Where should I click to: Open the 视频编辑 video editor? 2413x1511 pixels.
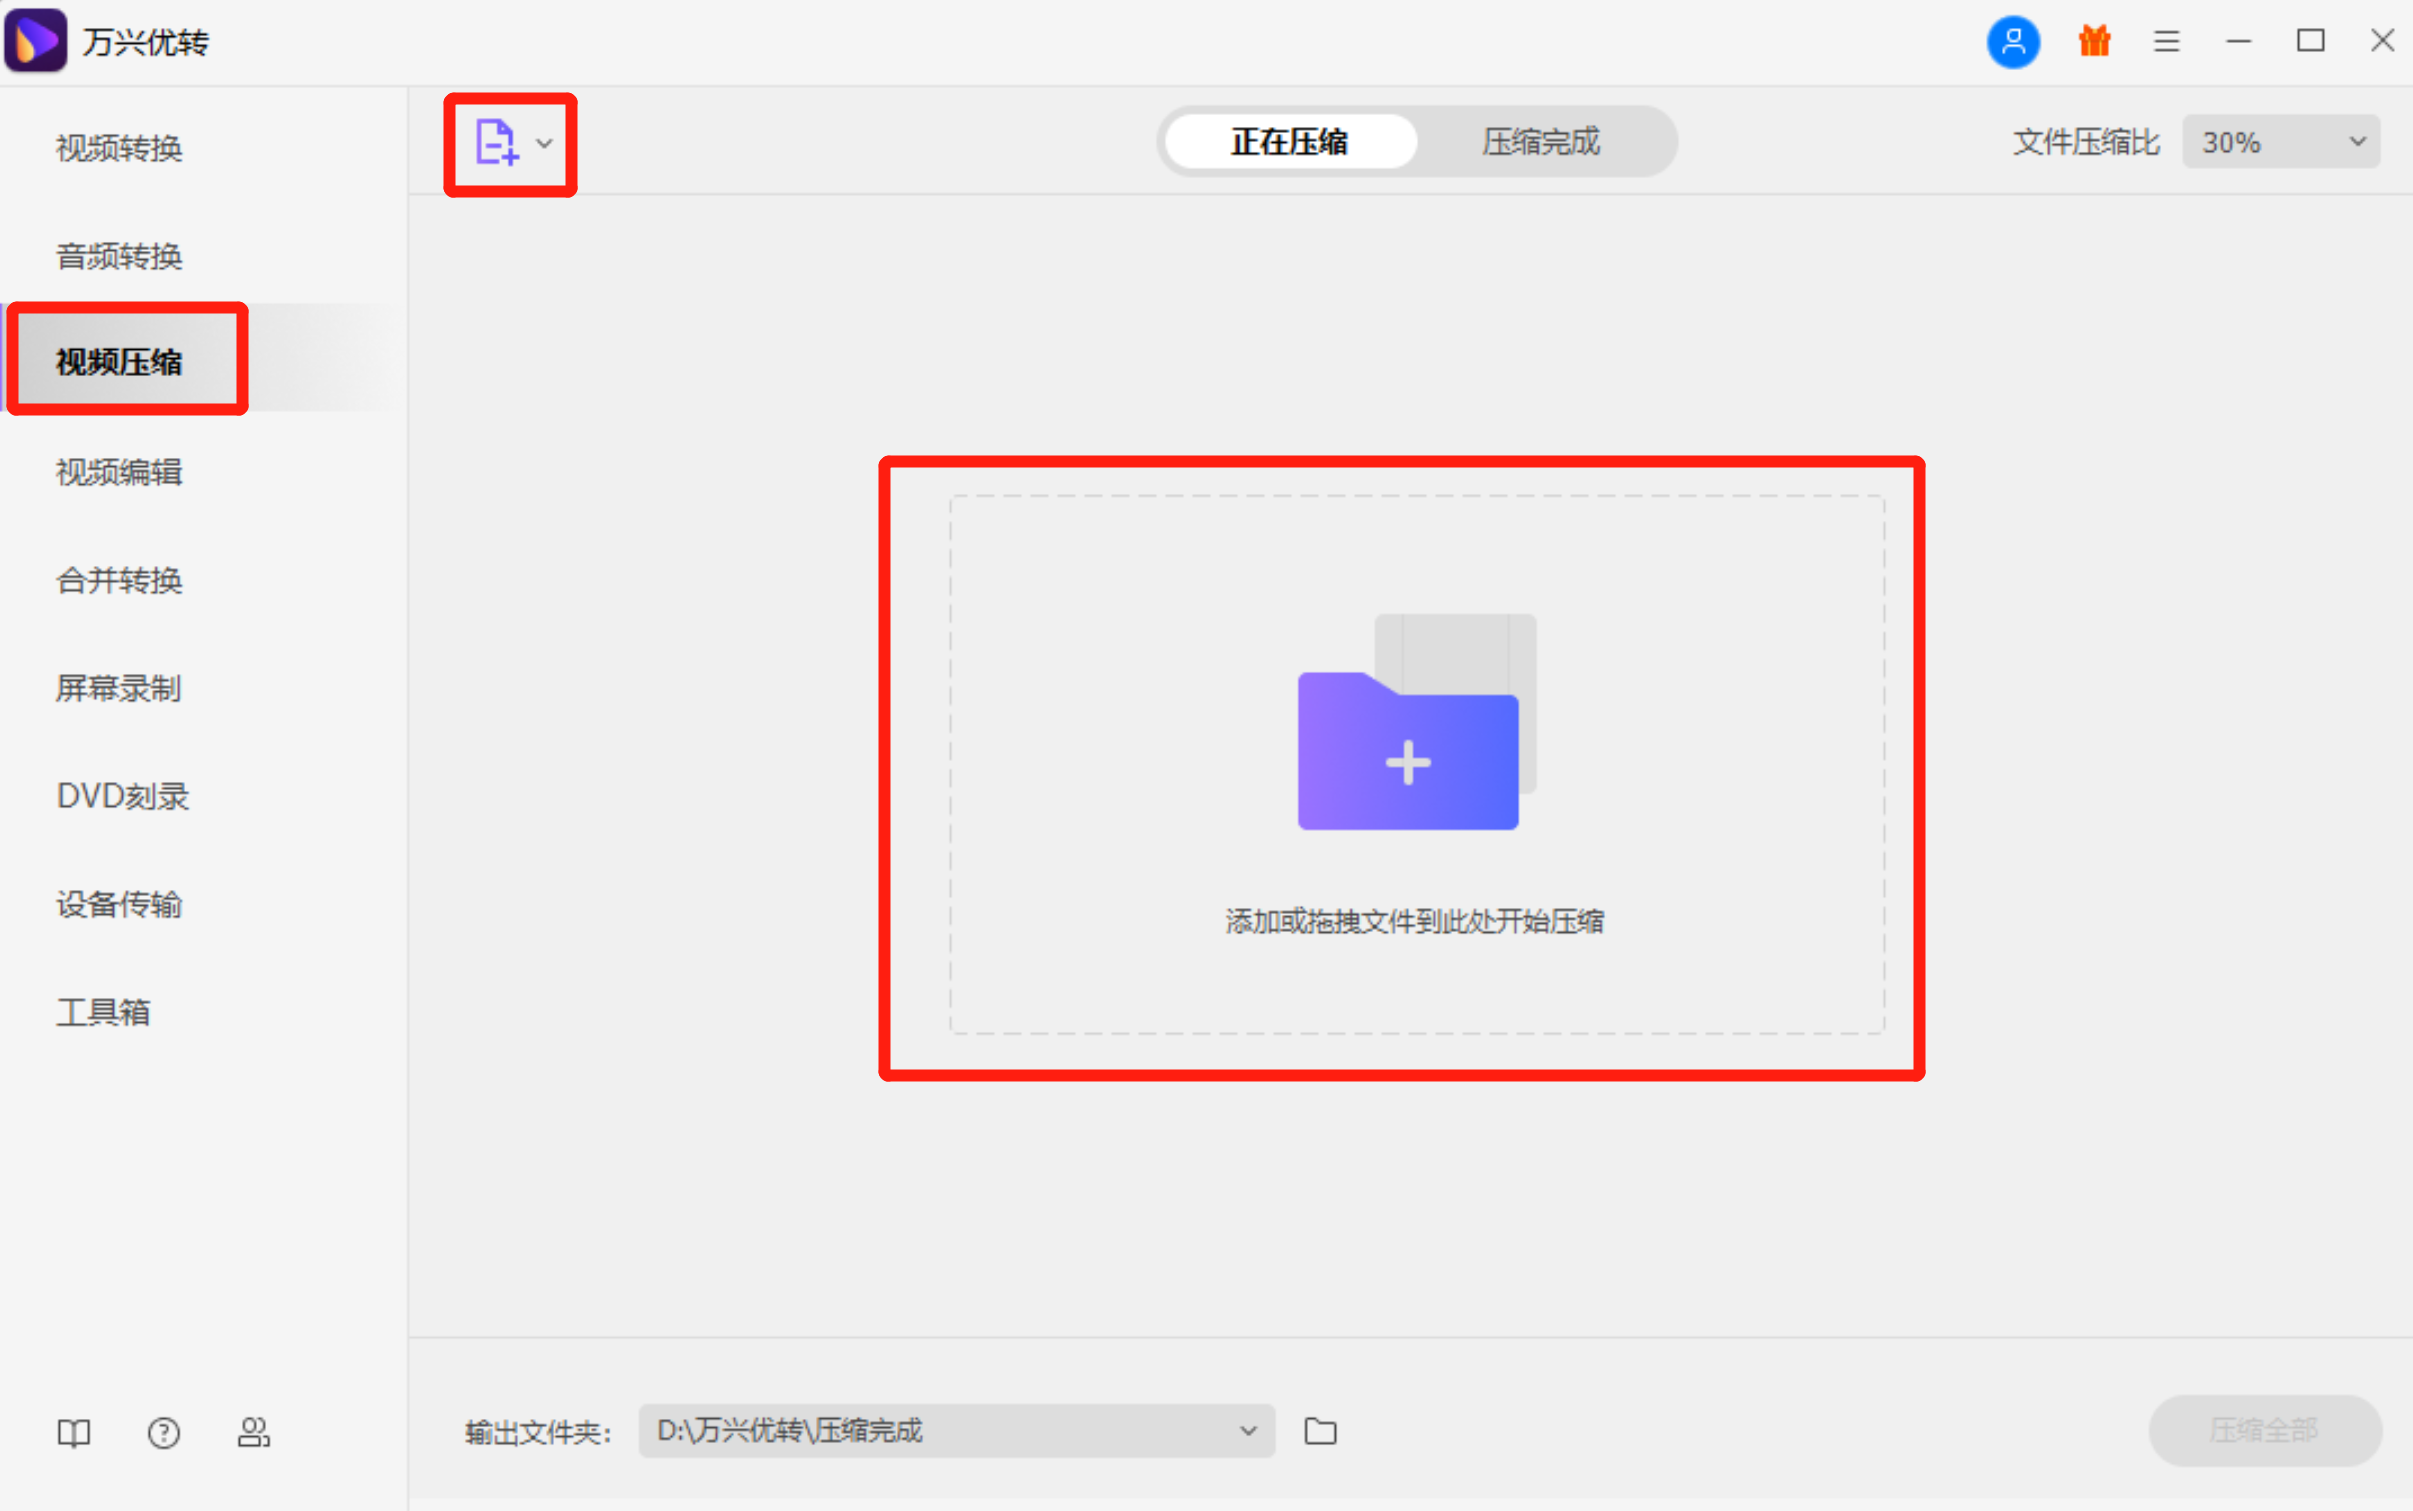coord(119,472)
